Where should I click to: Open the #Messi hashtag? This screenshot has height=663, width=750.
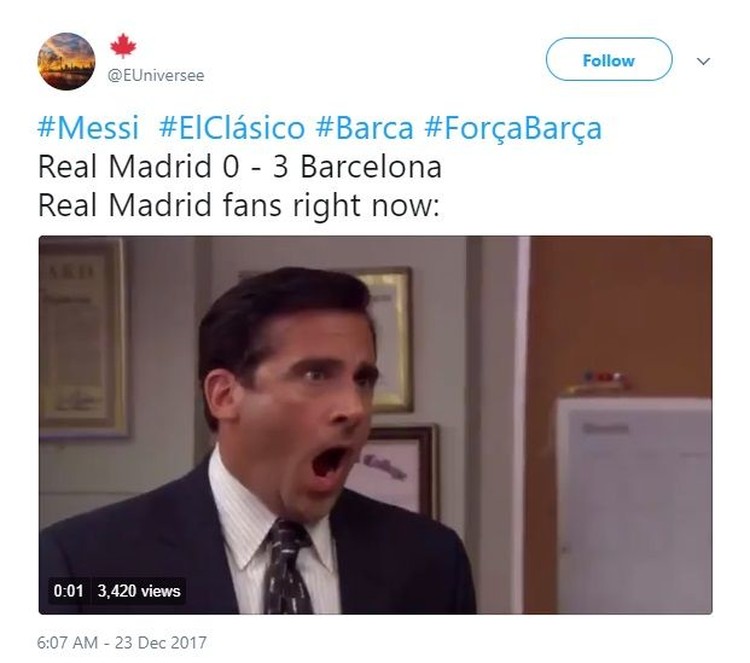point(88,128)
